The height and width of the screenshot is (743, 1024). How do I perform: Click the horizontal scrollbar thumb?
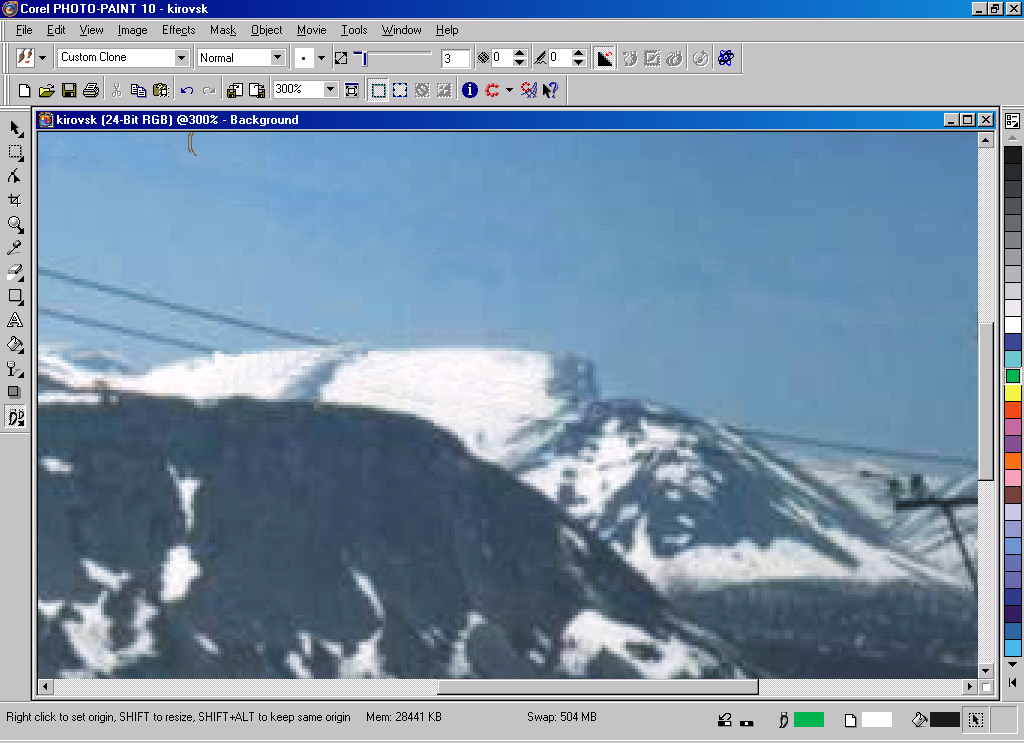(x=598, y=687)
